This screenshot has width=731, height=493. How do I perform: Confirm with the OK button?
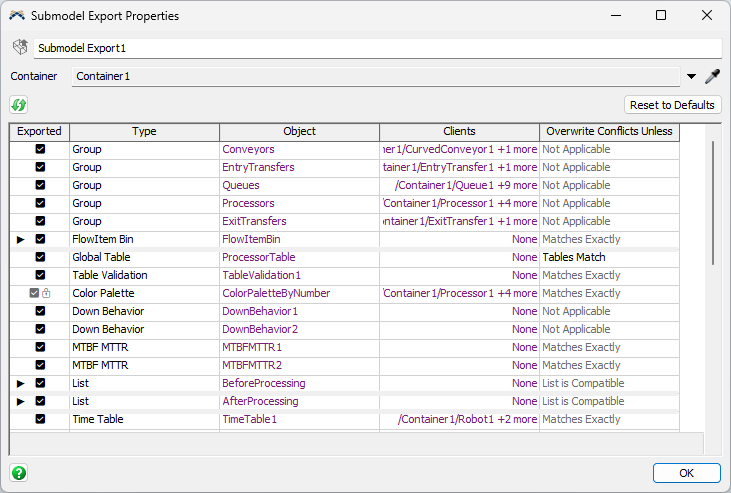point(686,473)
